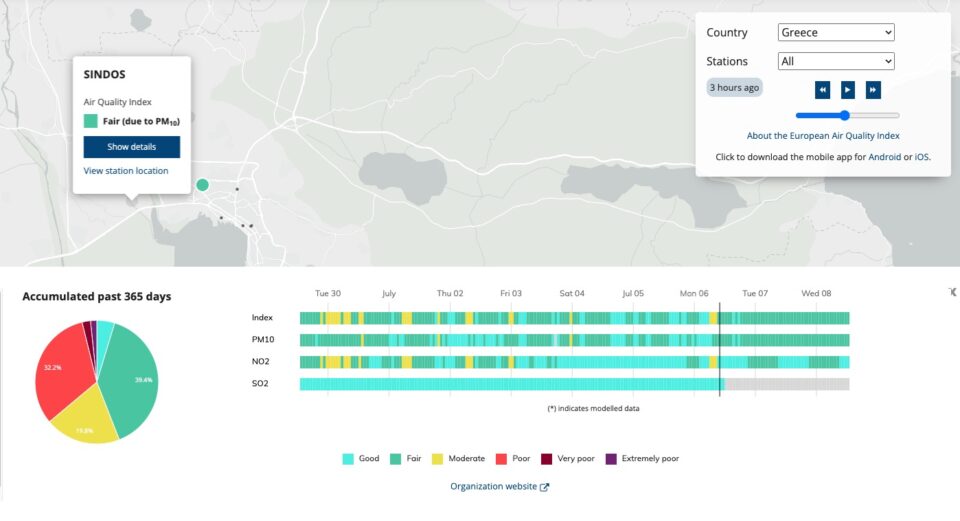
Task: Click the 'Sat 04' date label
Action: click(x=572, y=293)
